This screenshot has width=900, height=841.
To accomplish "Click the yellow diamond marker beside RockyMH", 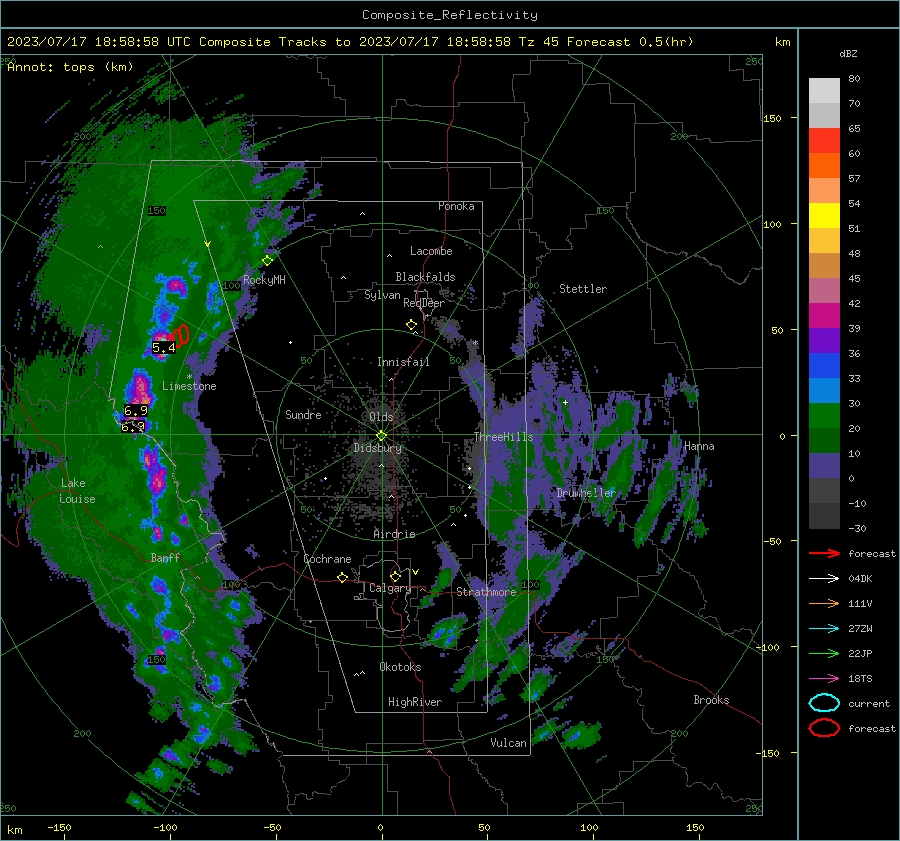I will click(x=267, y=261).
